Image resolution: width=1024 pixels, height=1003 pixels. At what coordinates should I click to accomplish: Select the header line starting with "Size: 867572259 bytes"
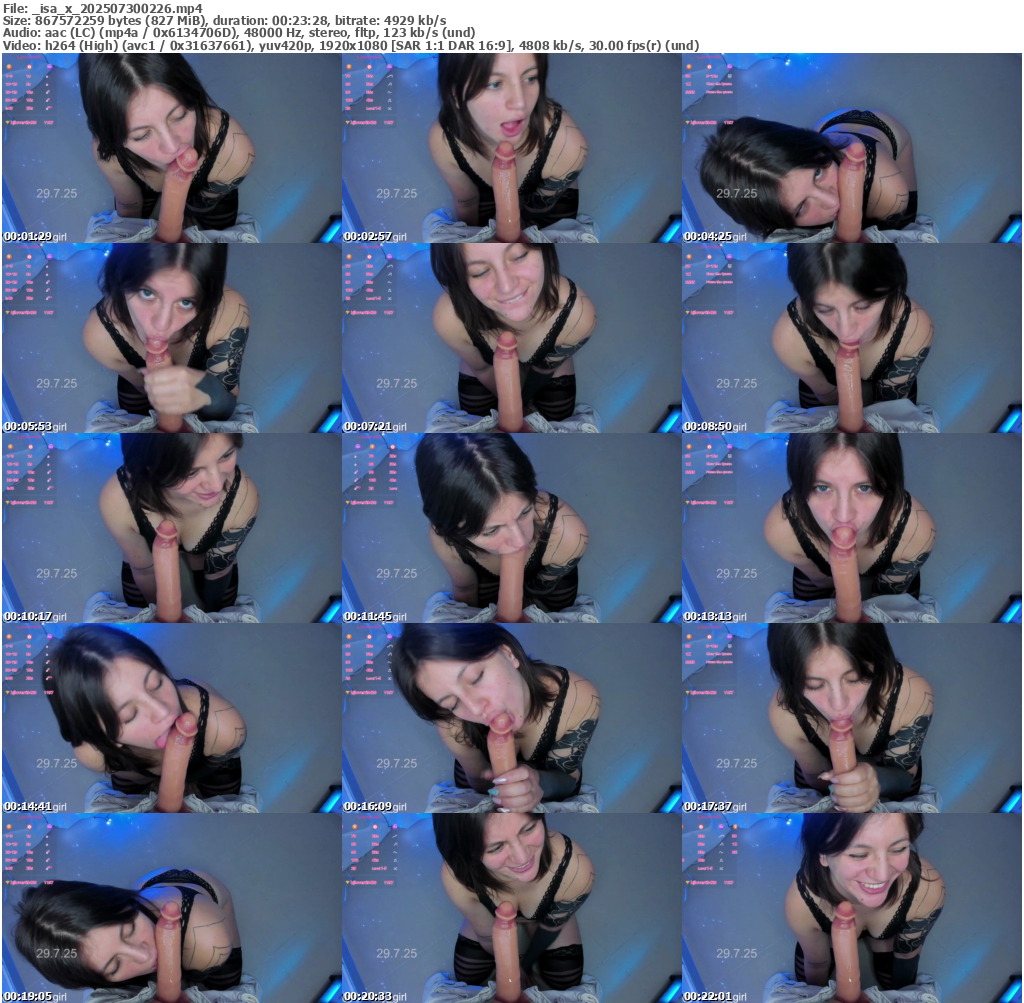tap(225, 20)
